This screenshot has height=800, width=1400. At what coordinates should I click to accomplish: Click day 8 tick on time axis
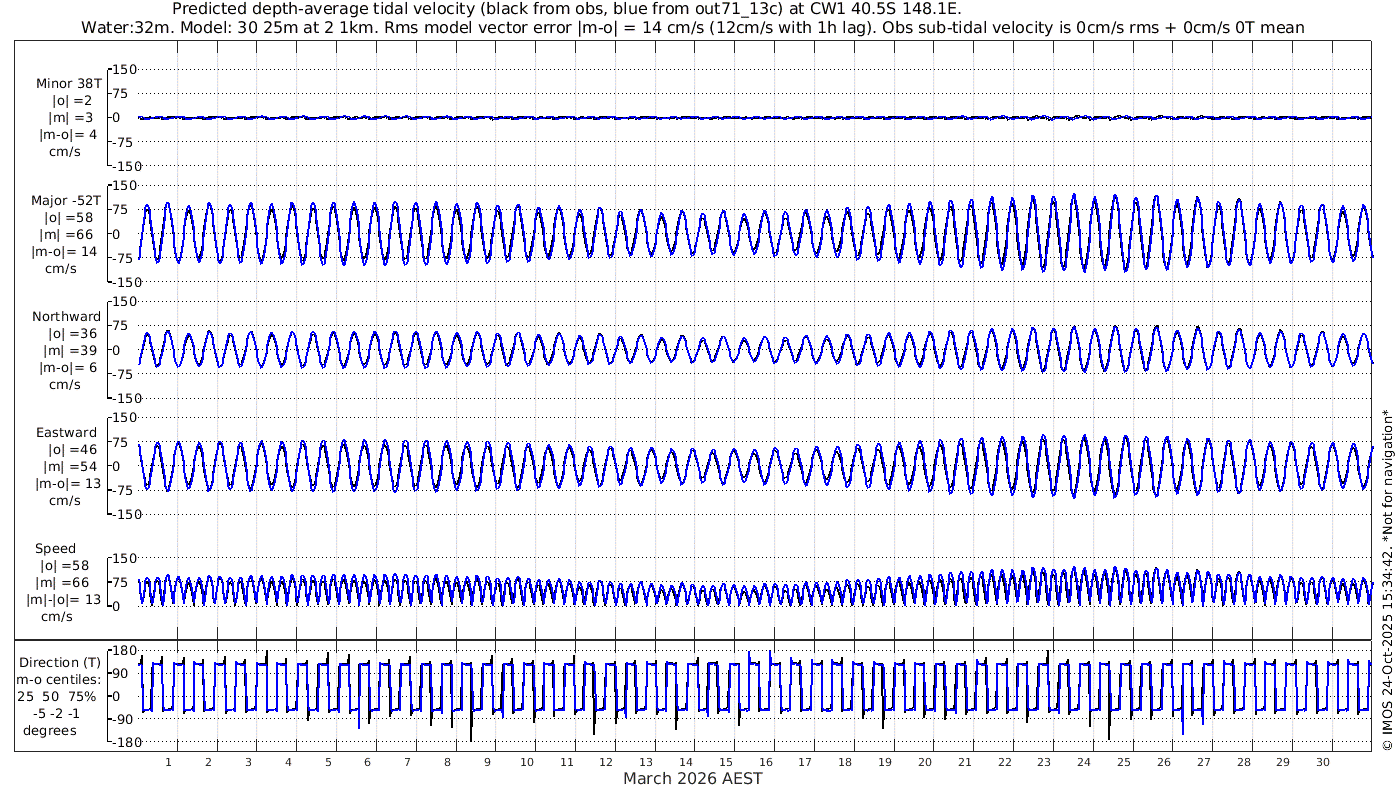click(x=447, y=762)
